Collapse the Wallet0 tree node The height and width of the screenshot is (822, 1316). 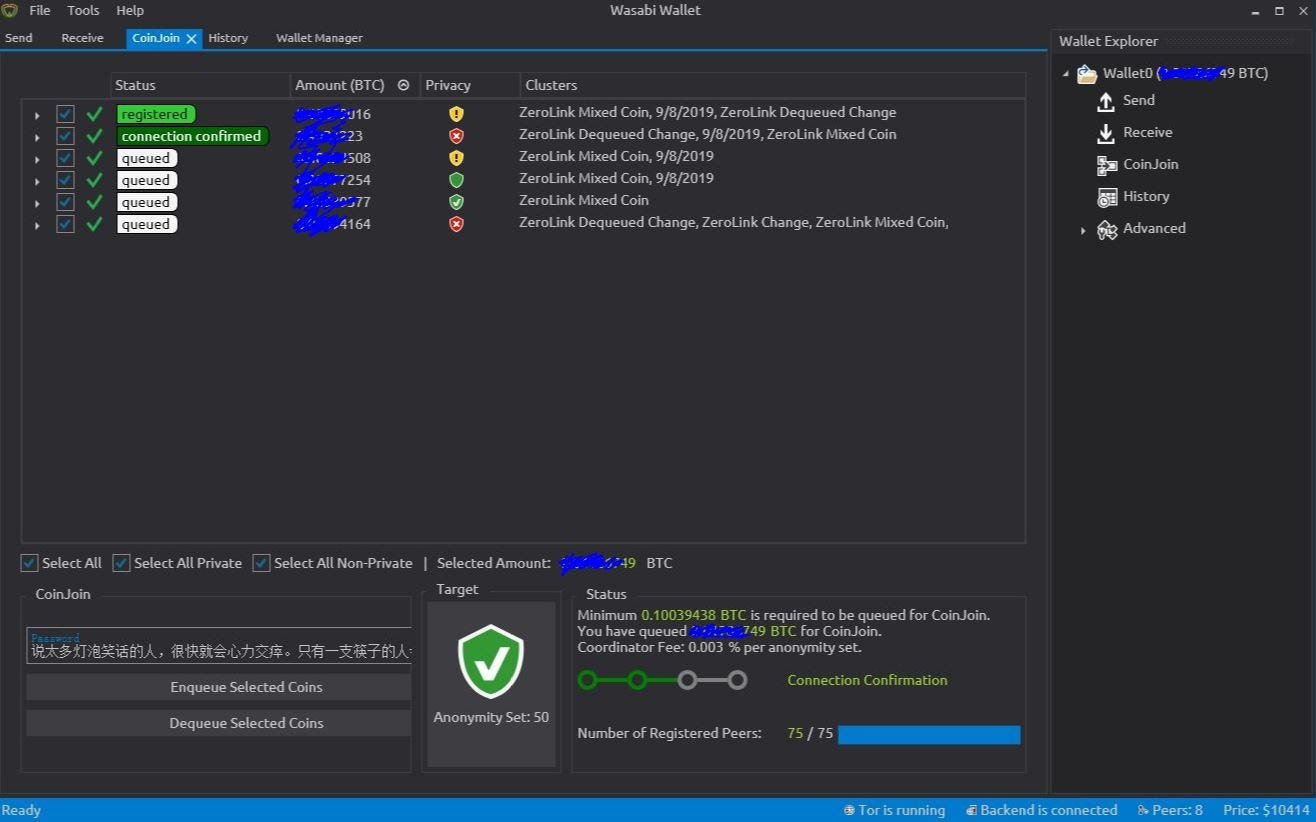tap(1066, 74)
